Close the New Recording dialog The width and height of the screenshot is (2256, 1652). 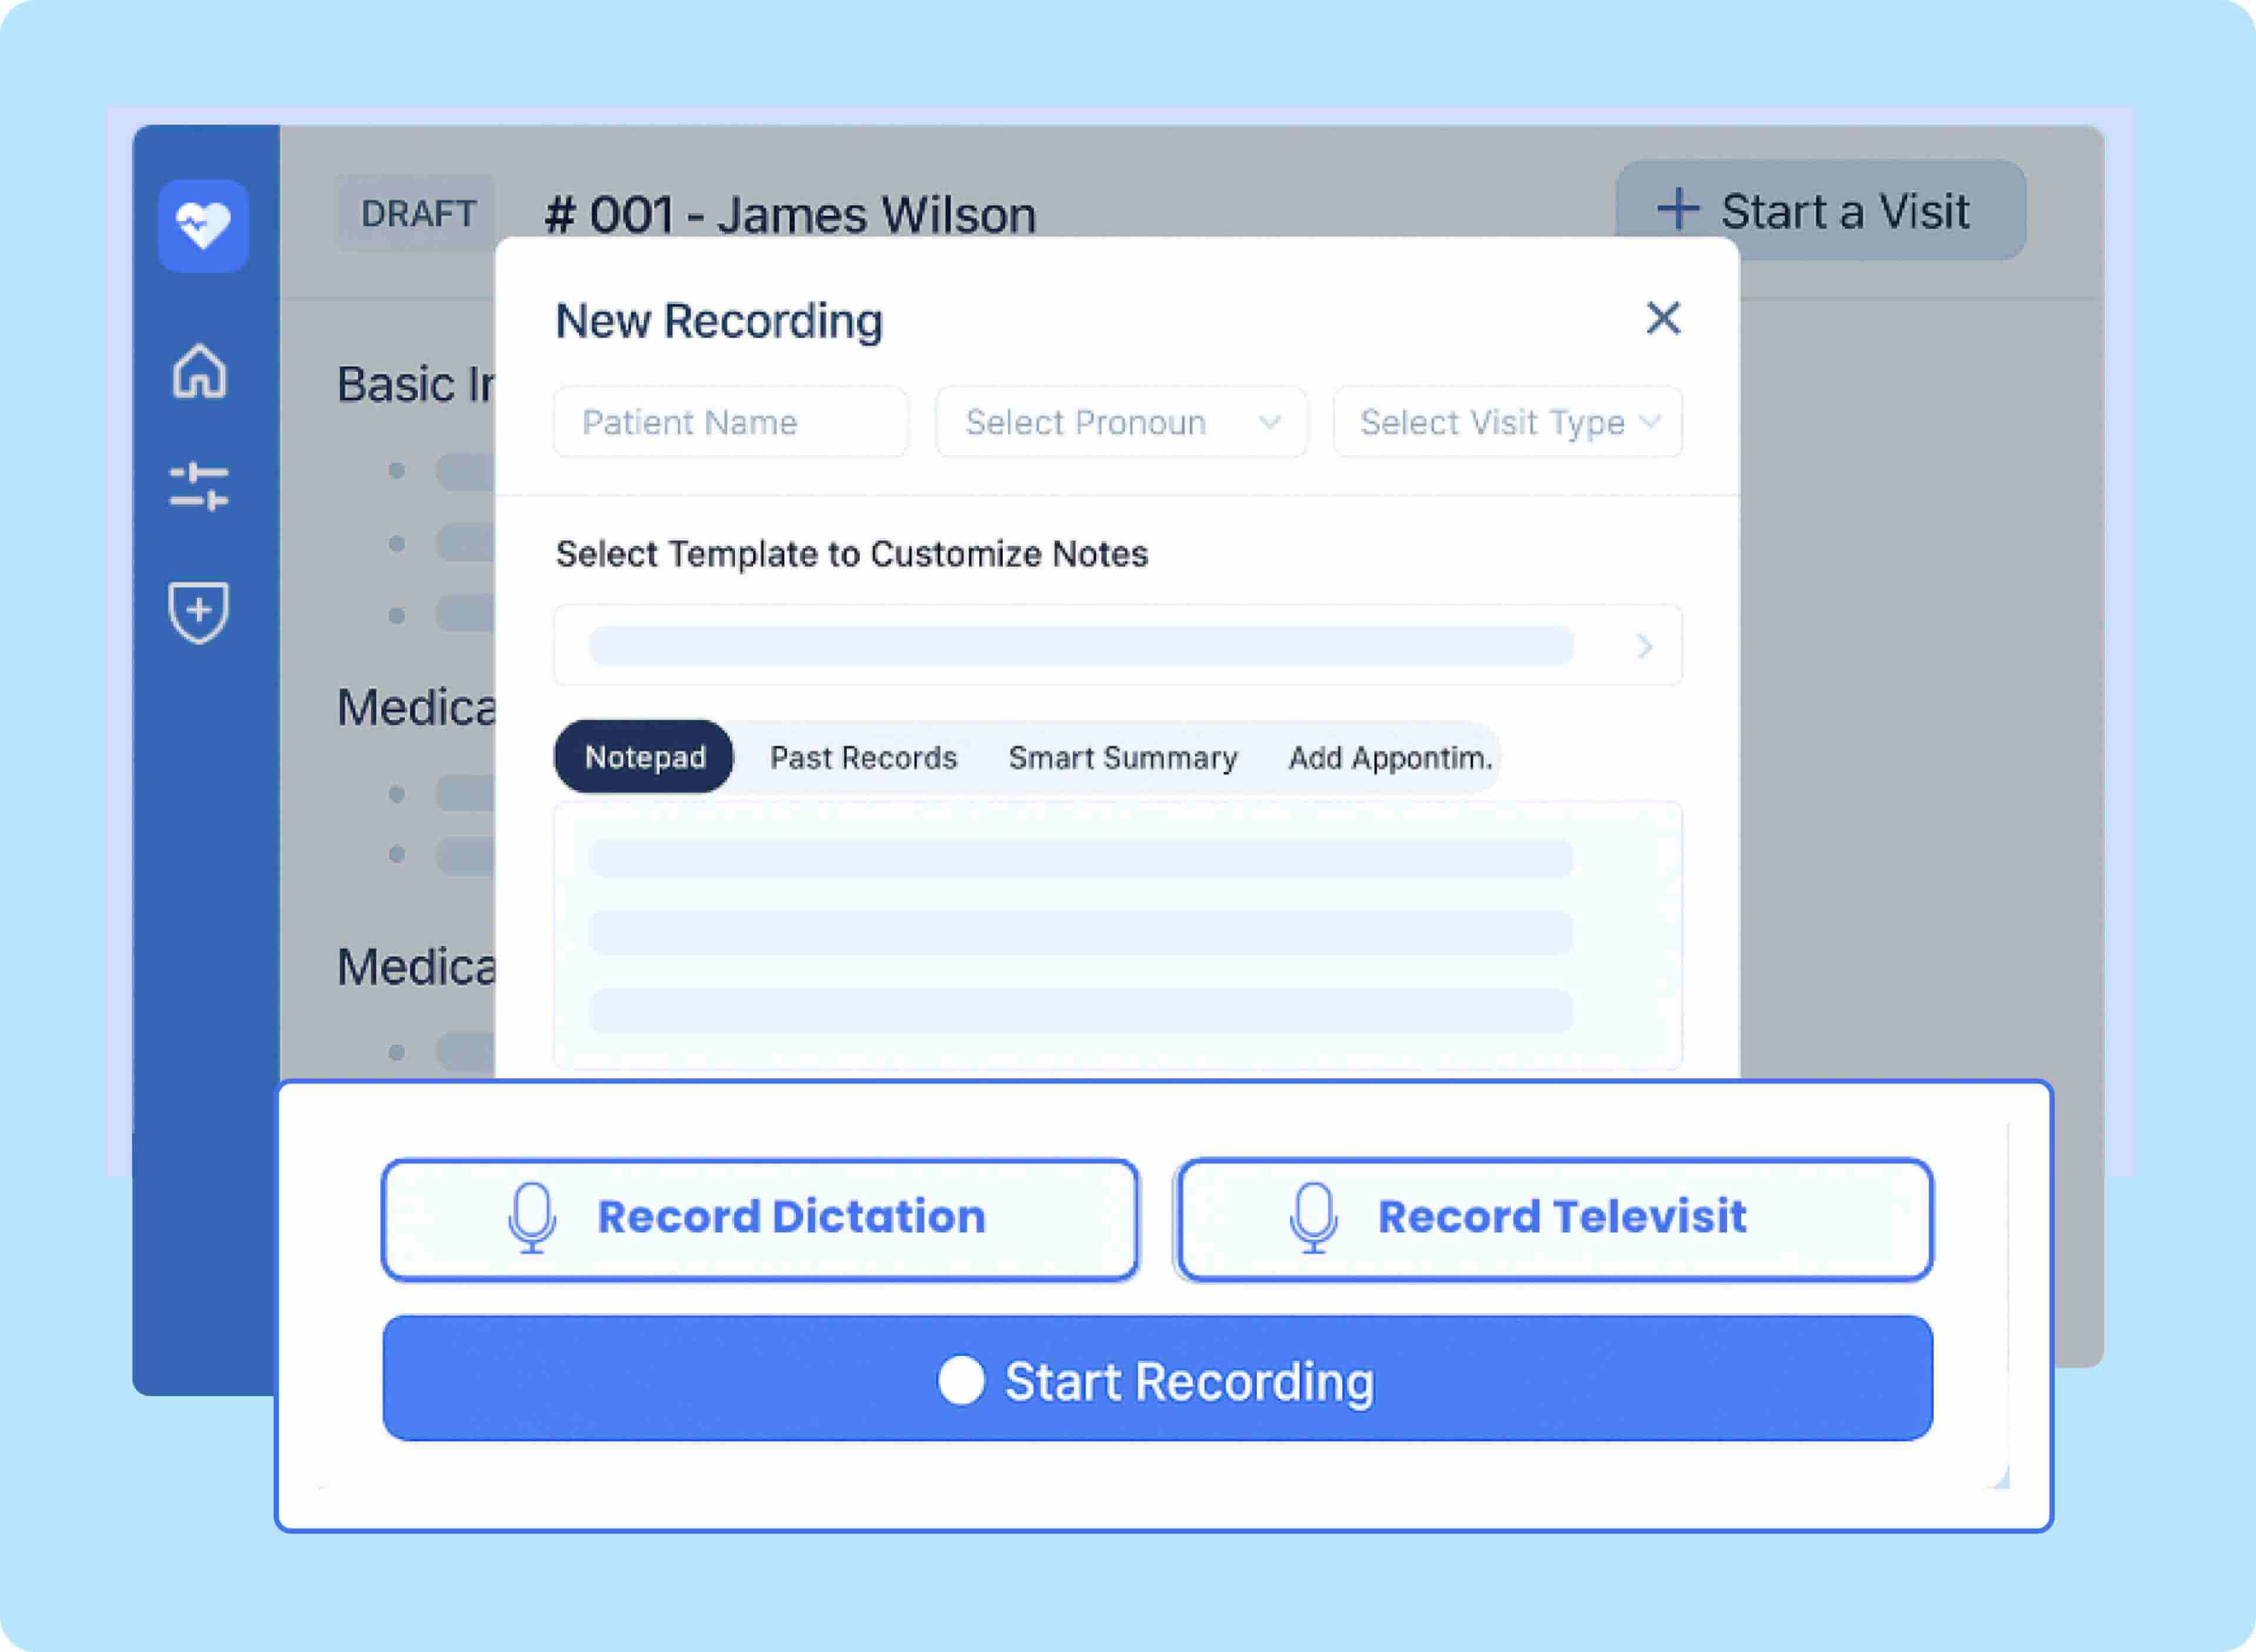[1663, 319]
